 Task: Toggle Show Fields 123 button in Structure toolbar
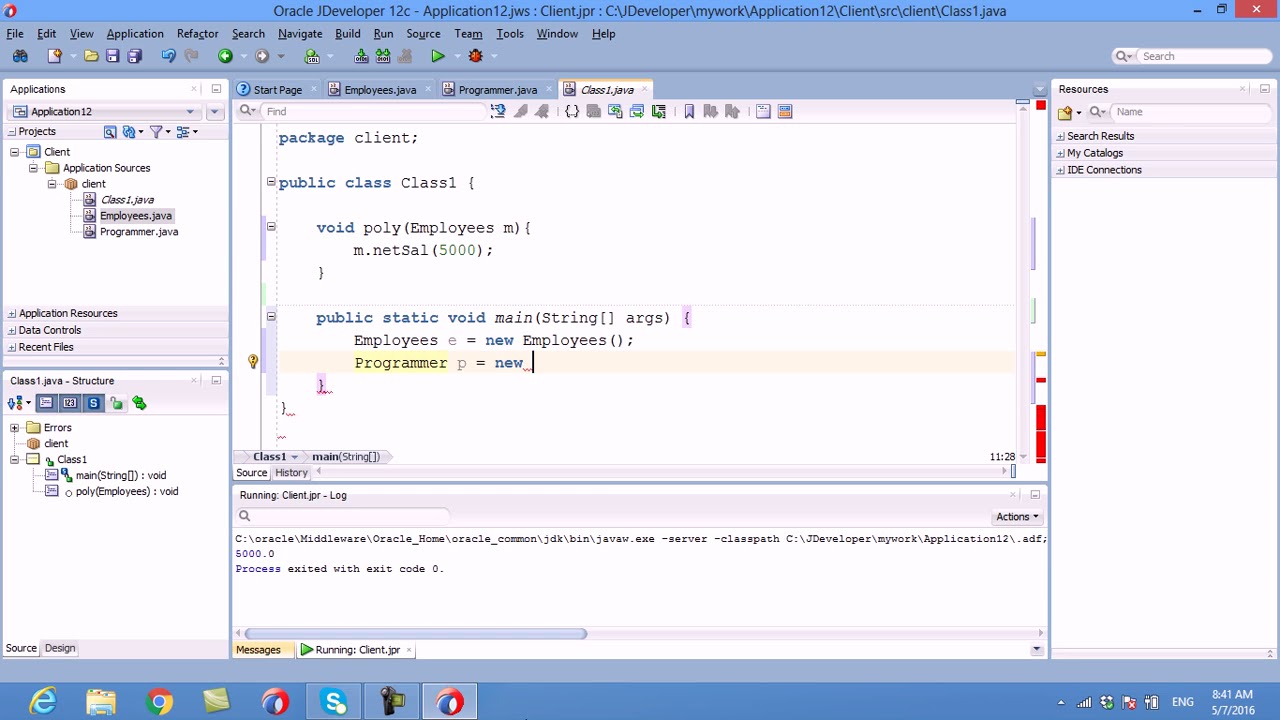[x=70, y=403]
